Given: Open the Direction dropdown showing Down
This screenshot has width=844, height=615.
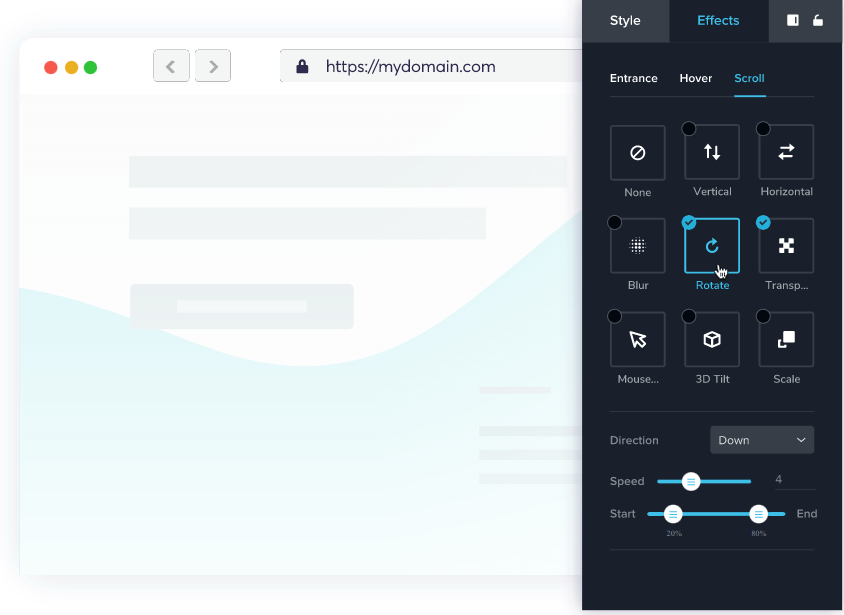Looking at the screenshot, I should [762, 440].
